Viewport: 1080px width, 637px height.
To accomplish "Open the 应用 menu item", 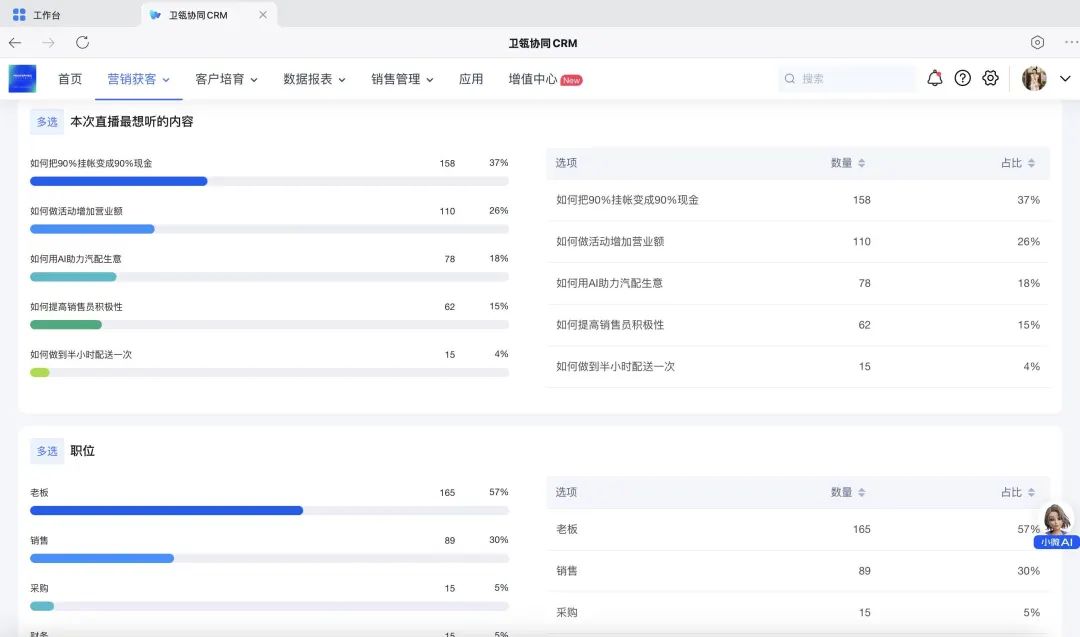I will (x=471, y=79).
